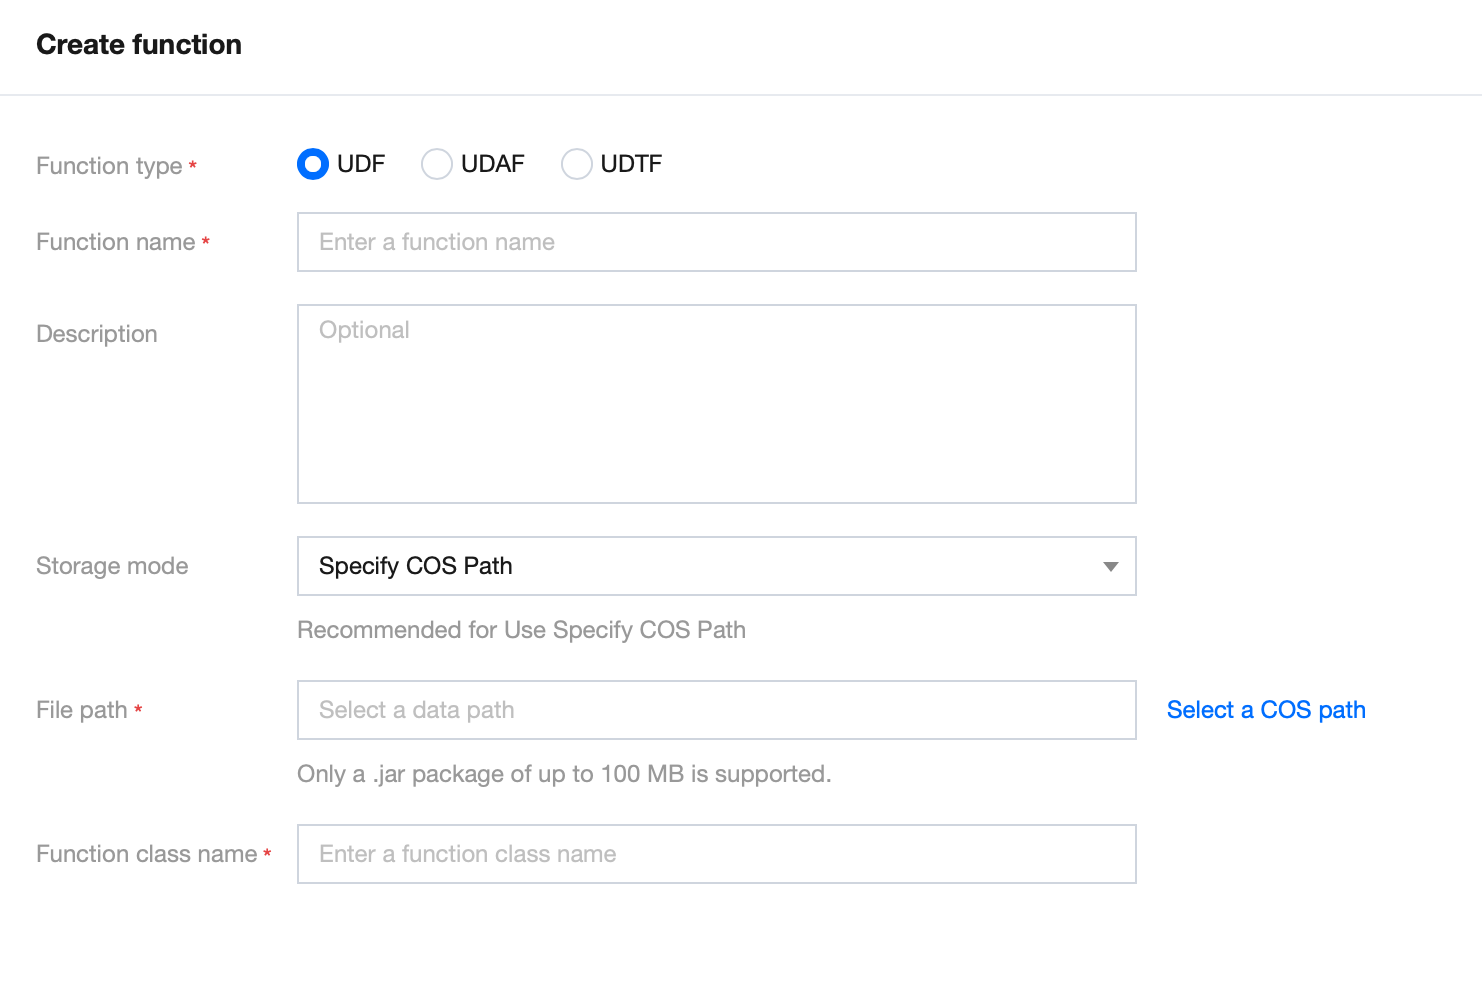Choose the UDAF function type radio
1482x990 pixels.
437,164
